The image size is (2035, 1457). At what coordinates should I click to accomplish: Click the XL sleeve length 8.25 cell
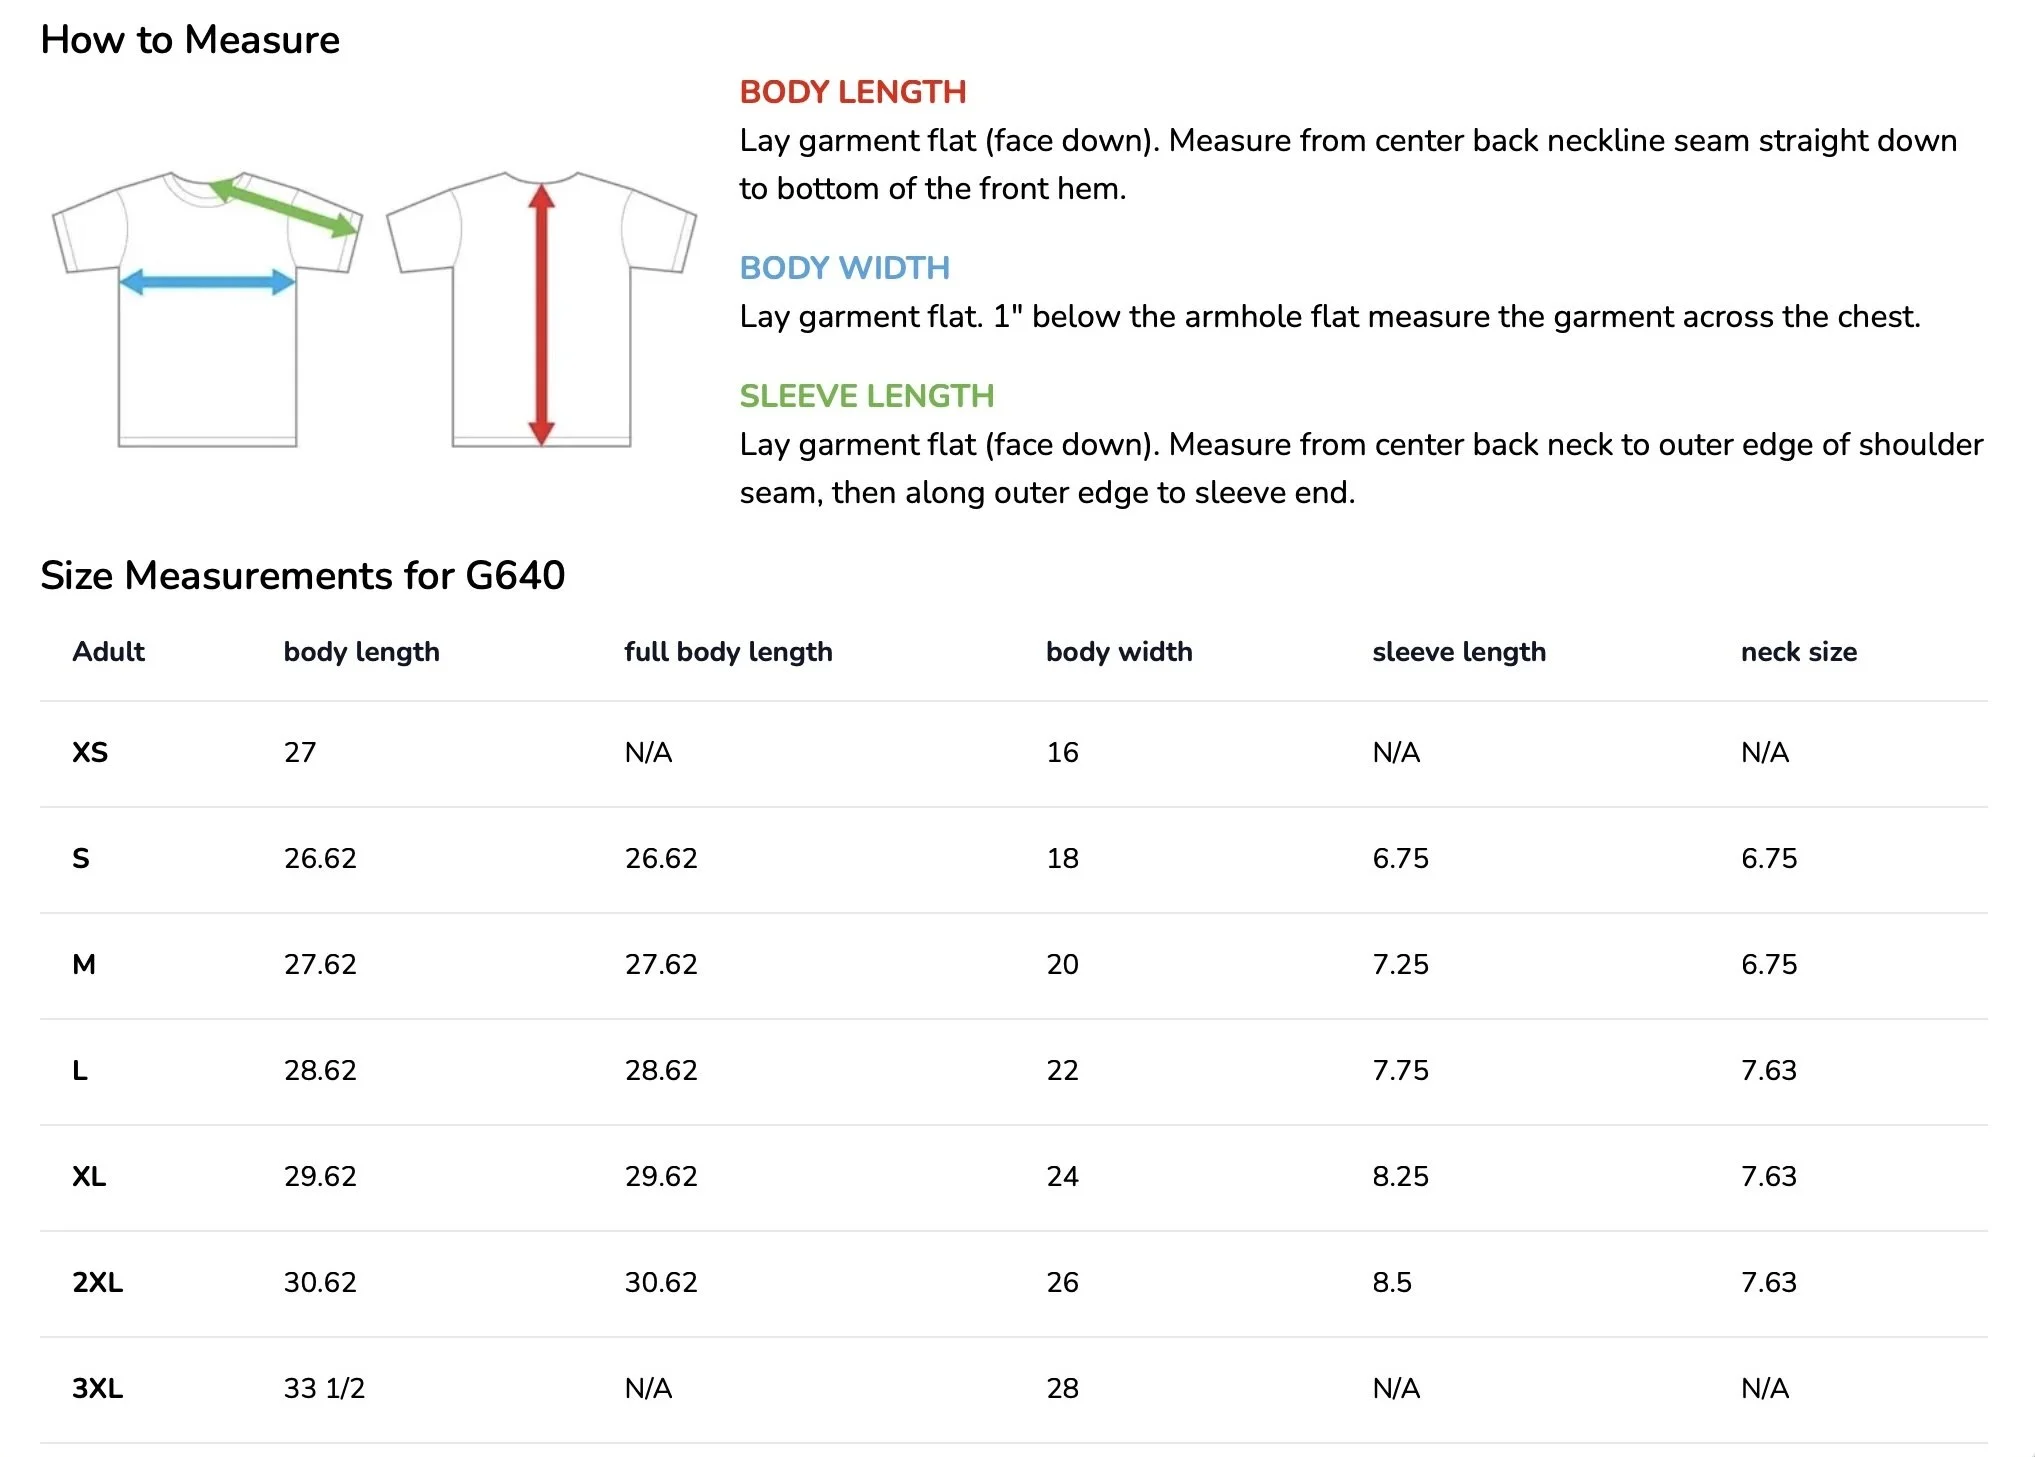coord(1400,1176)
